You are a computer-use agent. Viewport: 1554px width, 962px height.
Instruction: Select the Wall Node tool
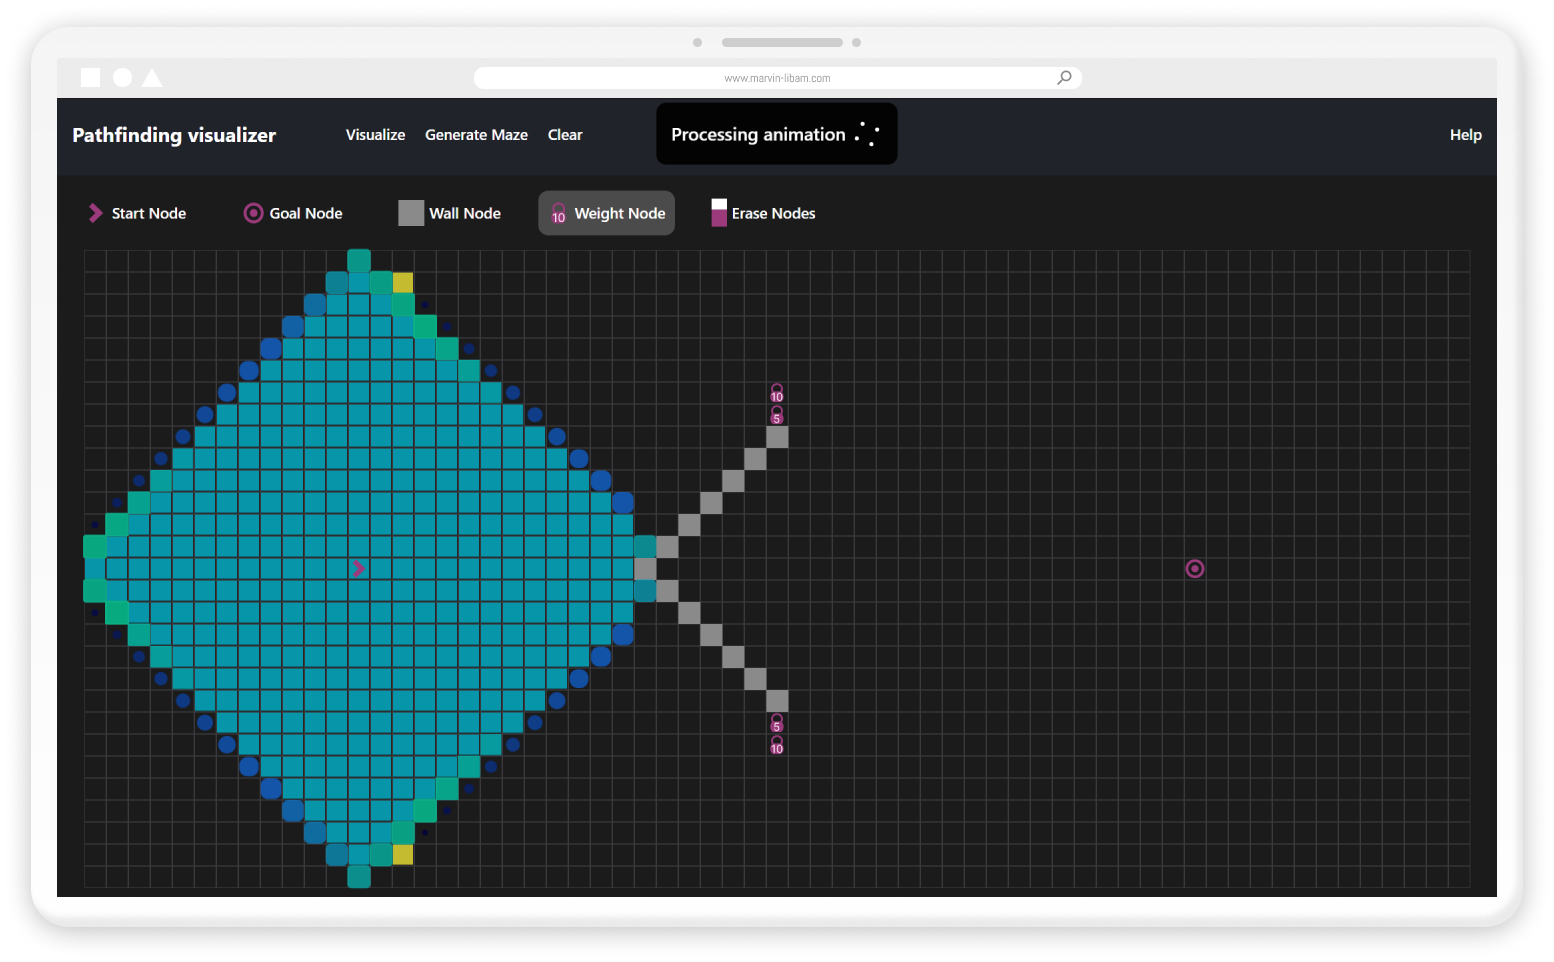pyautogui.click(x=450, y=213)
